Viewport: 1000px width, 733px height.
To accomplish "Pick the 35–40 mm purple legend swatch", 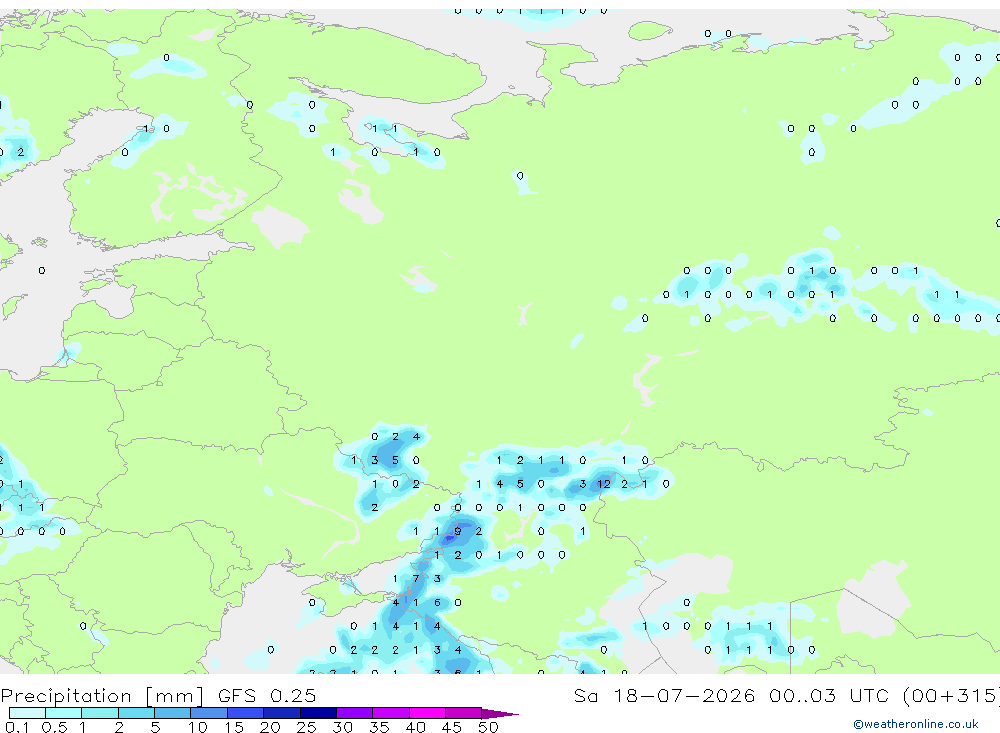I will (391, 713).
